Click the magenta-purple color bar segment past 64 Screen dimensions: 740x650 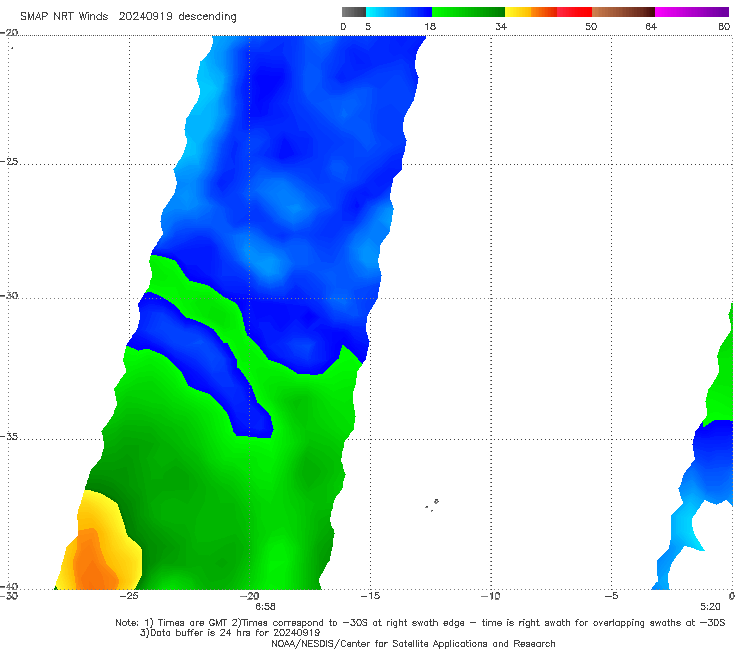pos(692,12)
